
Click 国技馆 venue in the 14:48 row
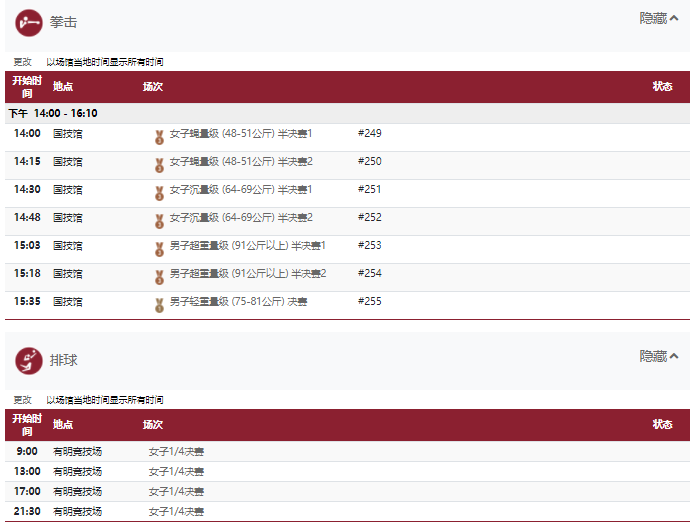click(68, 218)
